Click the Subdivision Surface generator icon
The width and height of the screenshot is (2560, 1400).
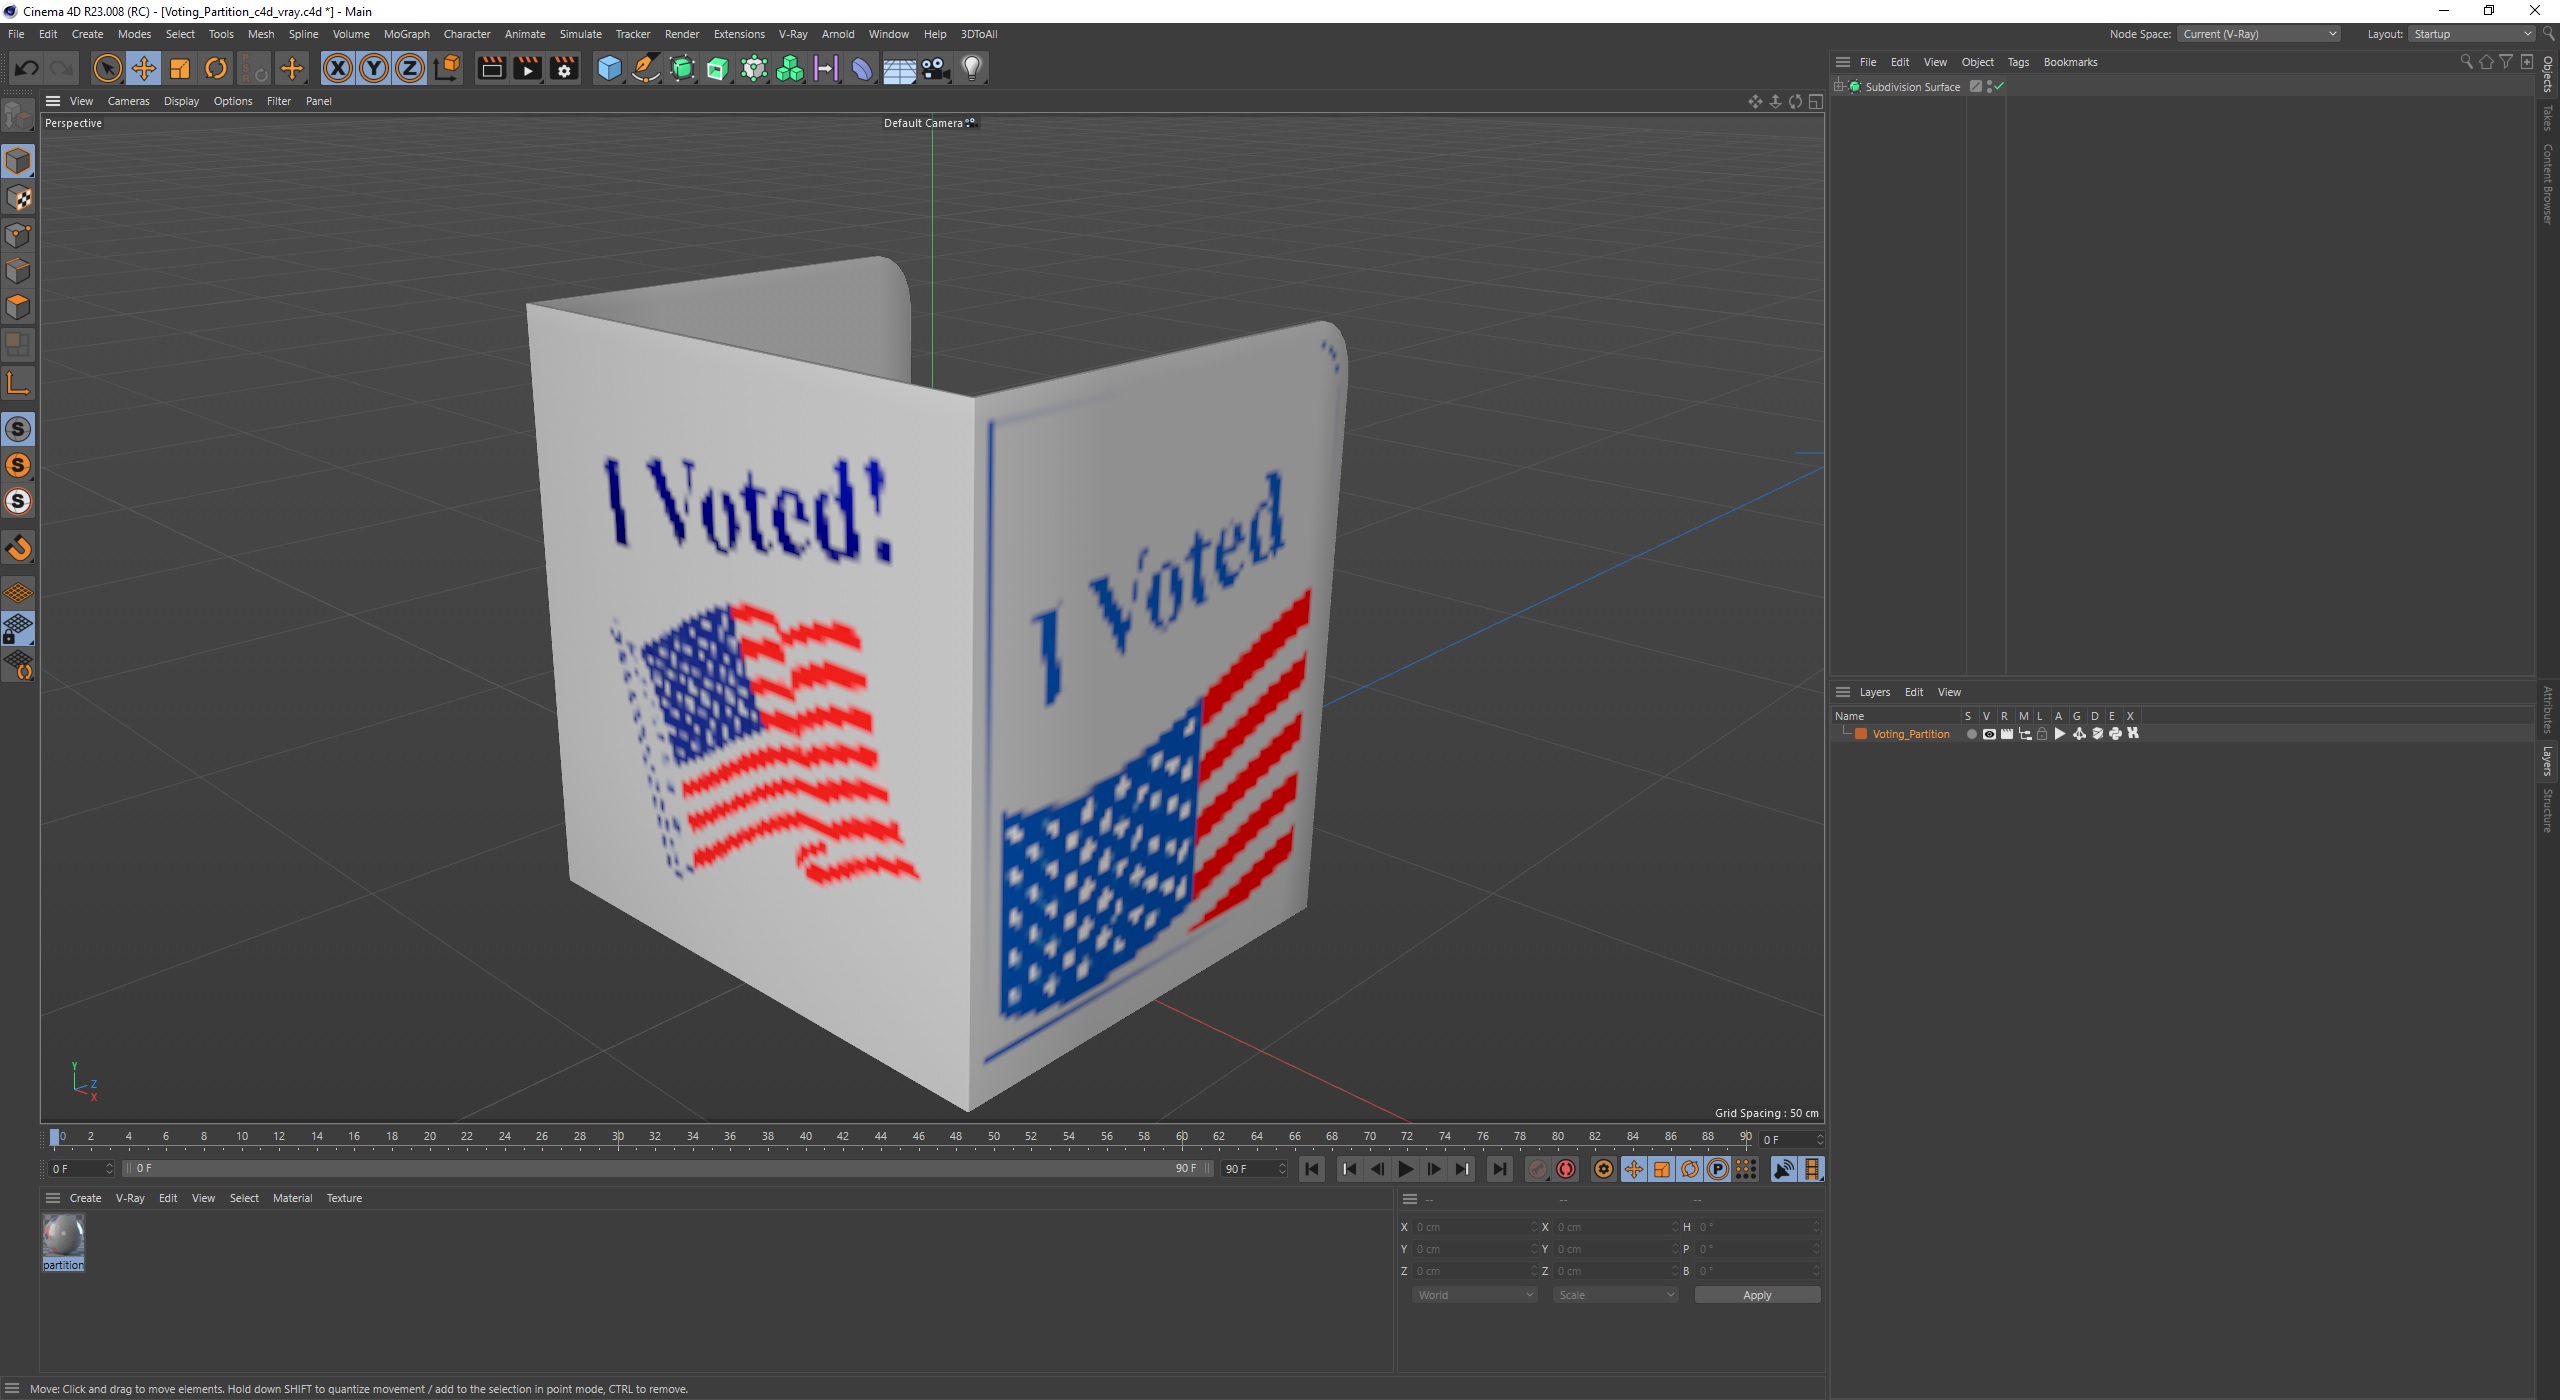tap(682, 68)
